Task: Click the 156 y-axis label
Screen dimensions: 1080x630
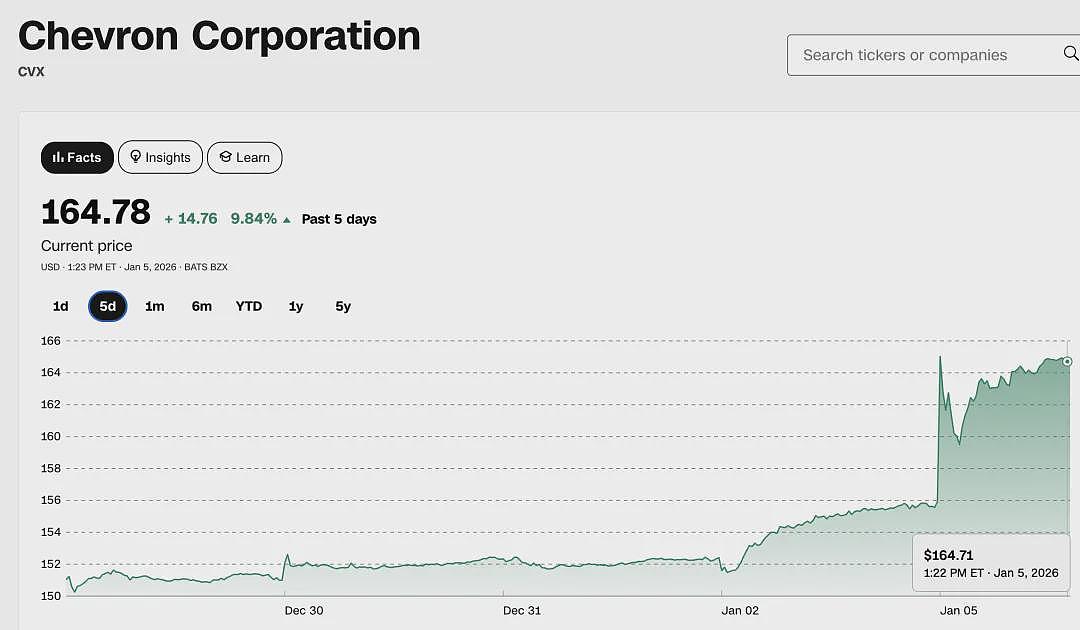Action: coord(51,501)
